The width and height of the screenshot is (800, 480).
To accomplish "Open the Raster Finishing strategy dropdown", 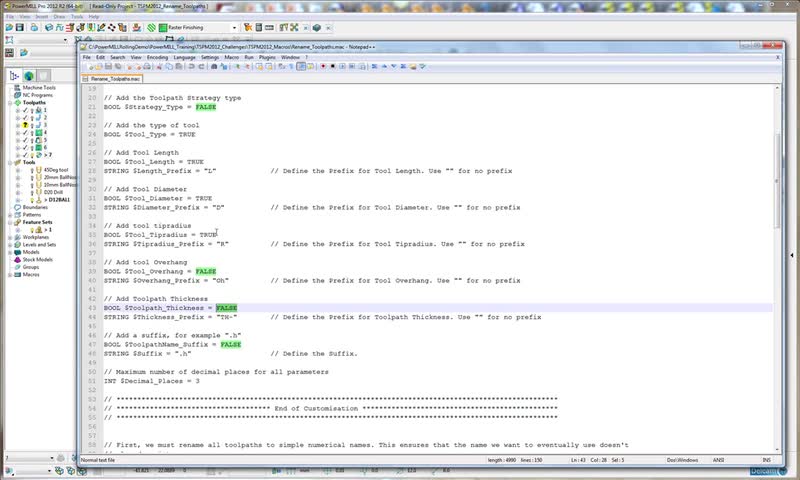I will click(x=235, y=28).
